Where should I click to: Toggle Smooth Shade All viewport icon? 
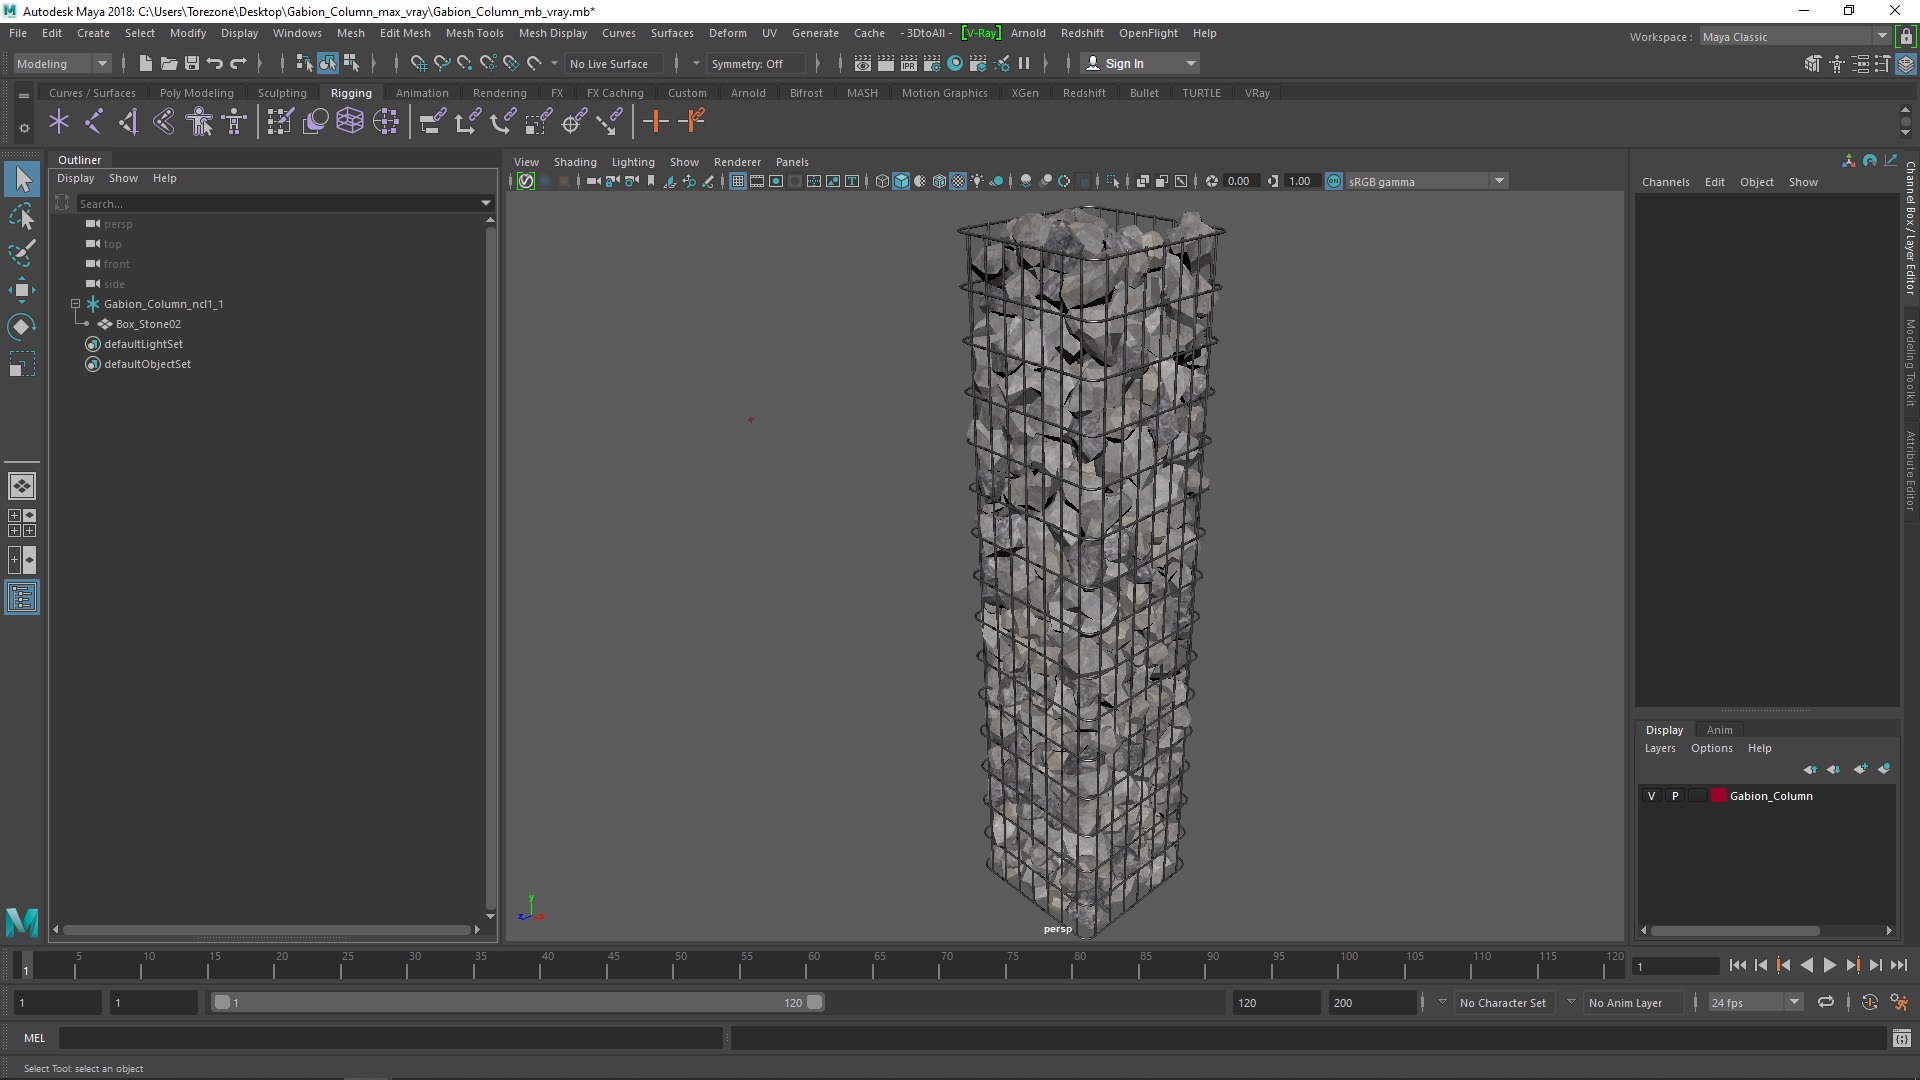[901, 181]
